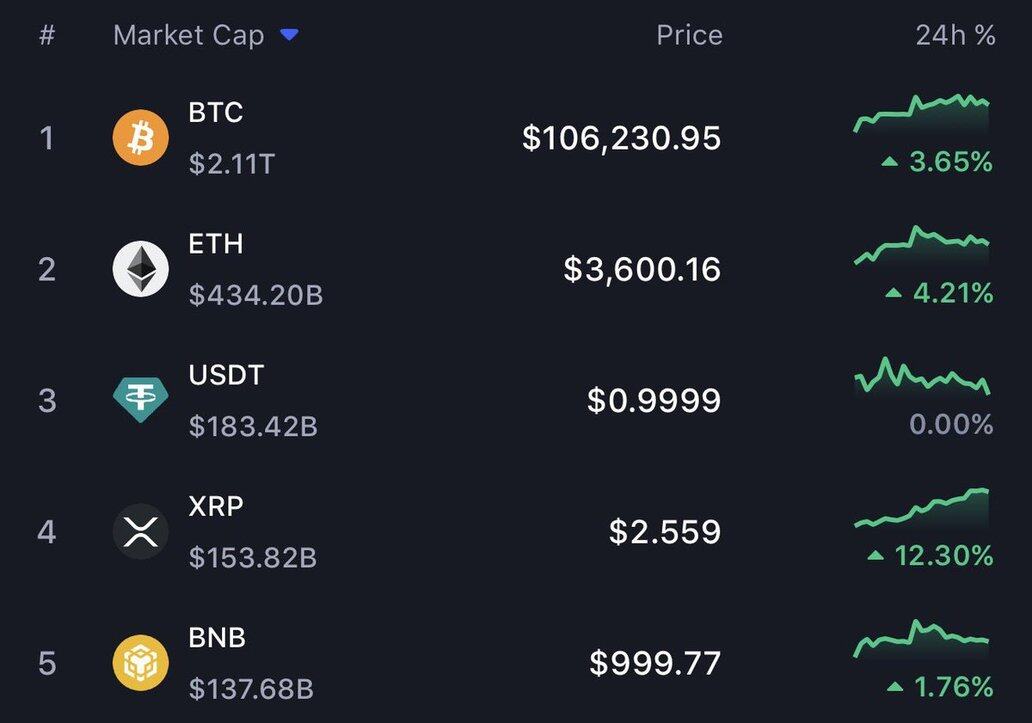Click the Ethereum diamond logo icon
This screenshot has height=723, width=1032.
[140, 269]
